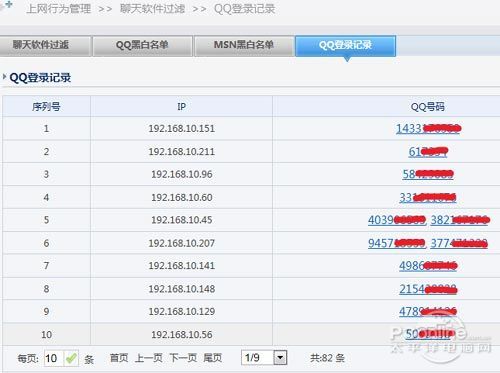
Task: Open QQ number link starting with 478
Action: click(428, 312)
